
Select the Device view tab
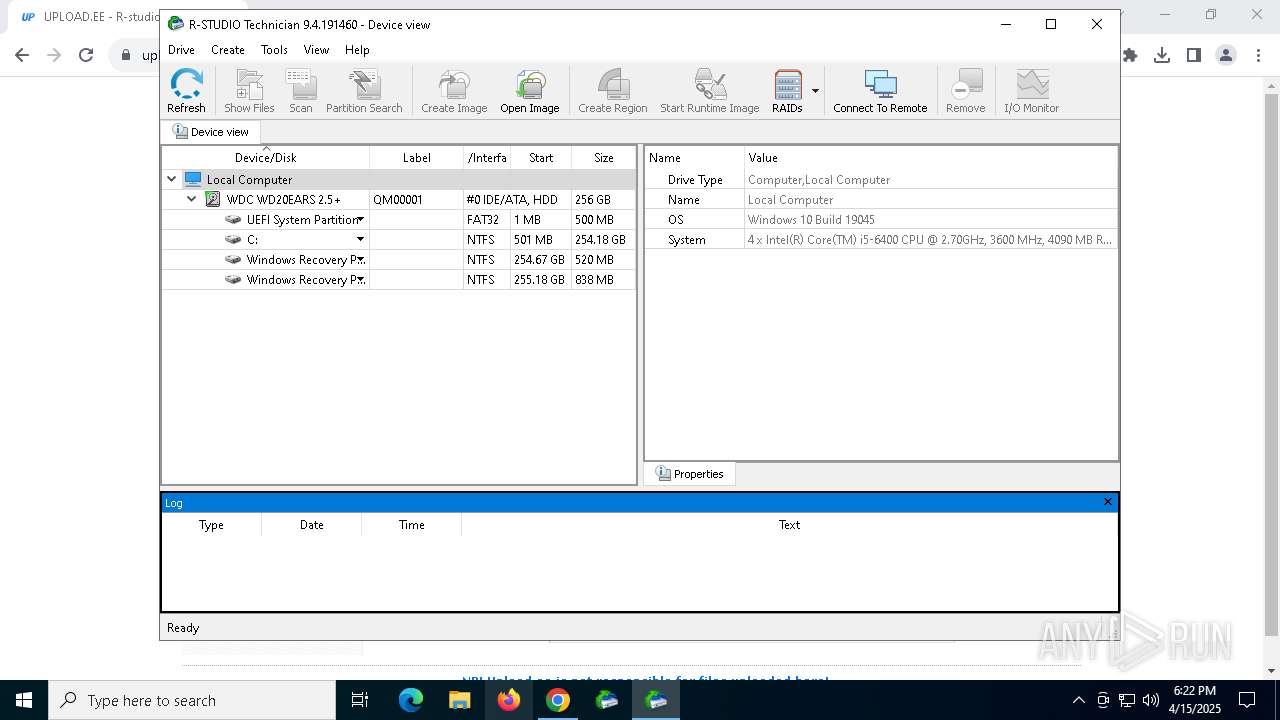click(211, 132)
